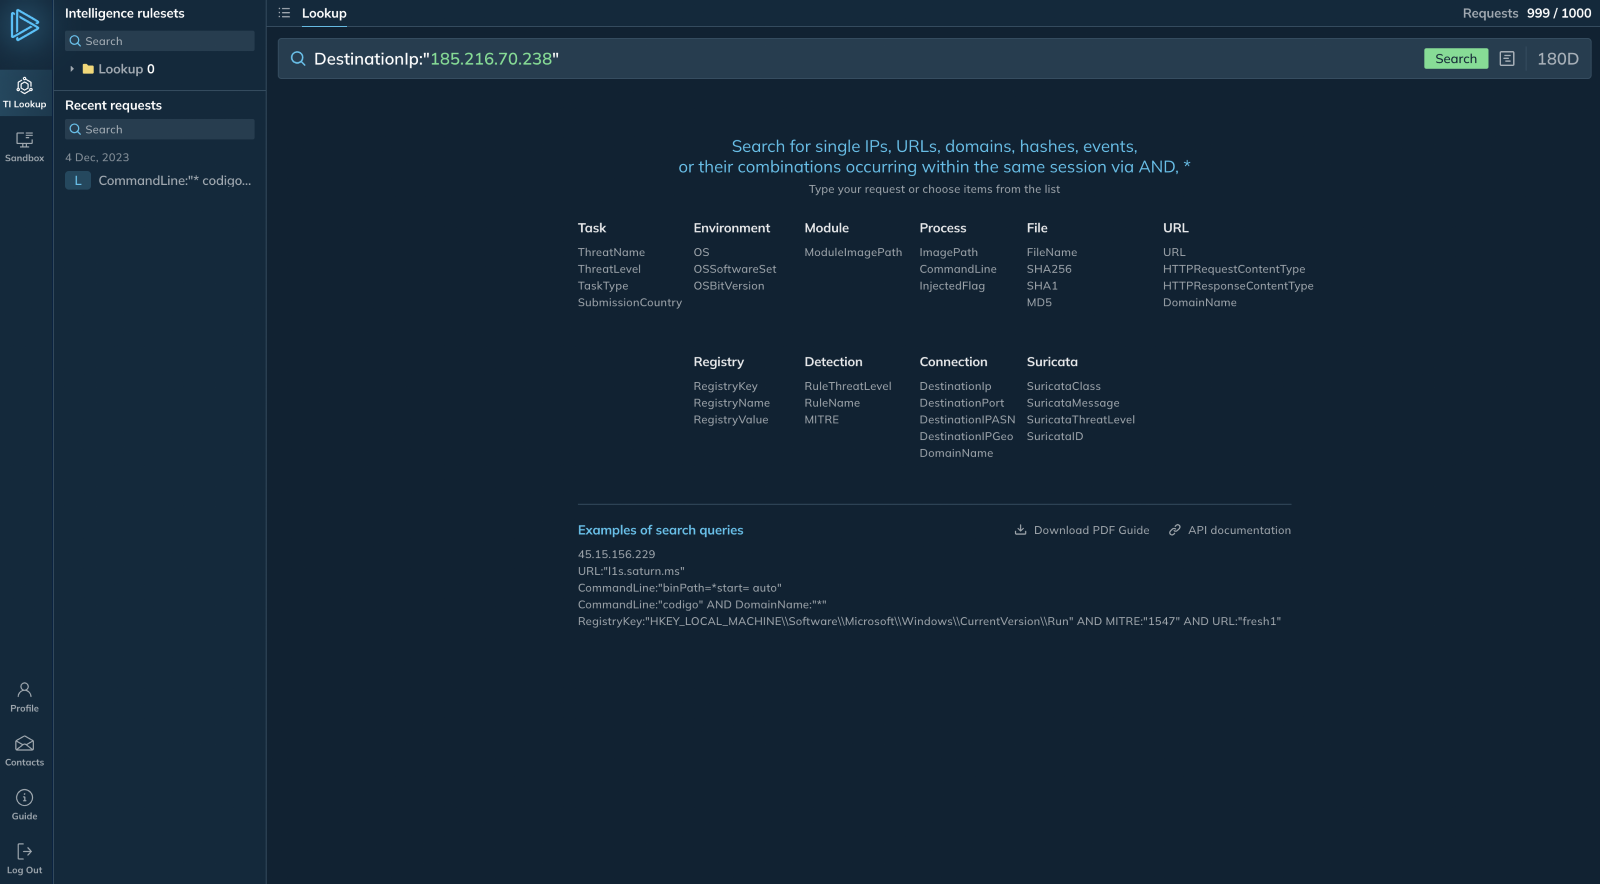Screen dimensions: 1600x884
Task: Expand the Lookup 0 folder
Action: [72, 69]
